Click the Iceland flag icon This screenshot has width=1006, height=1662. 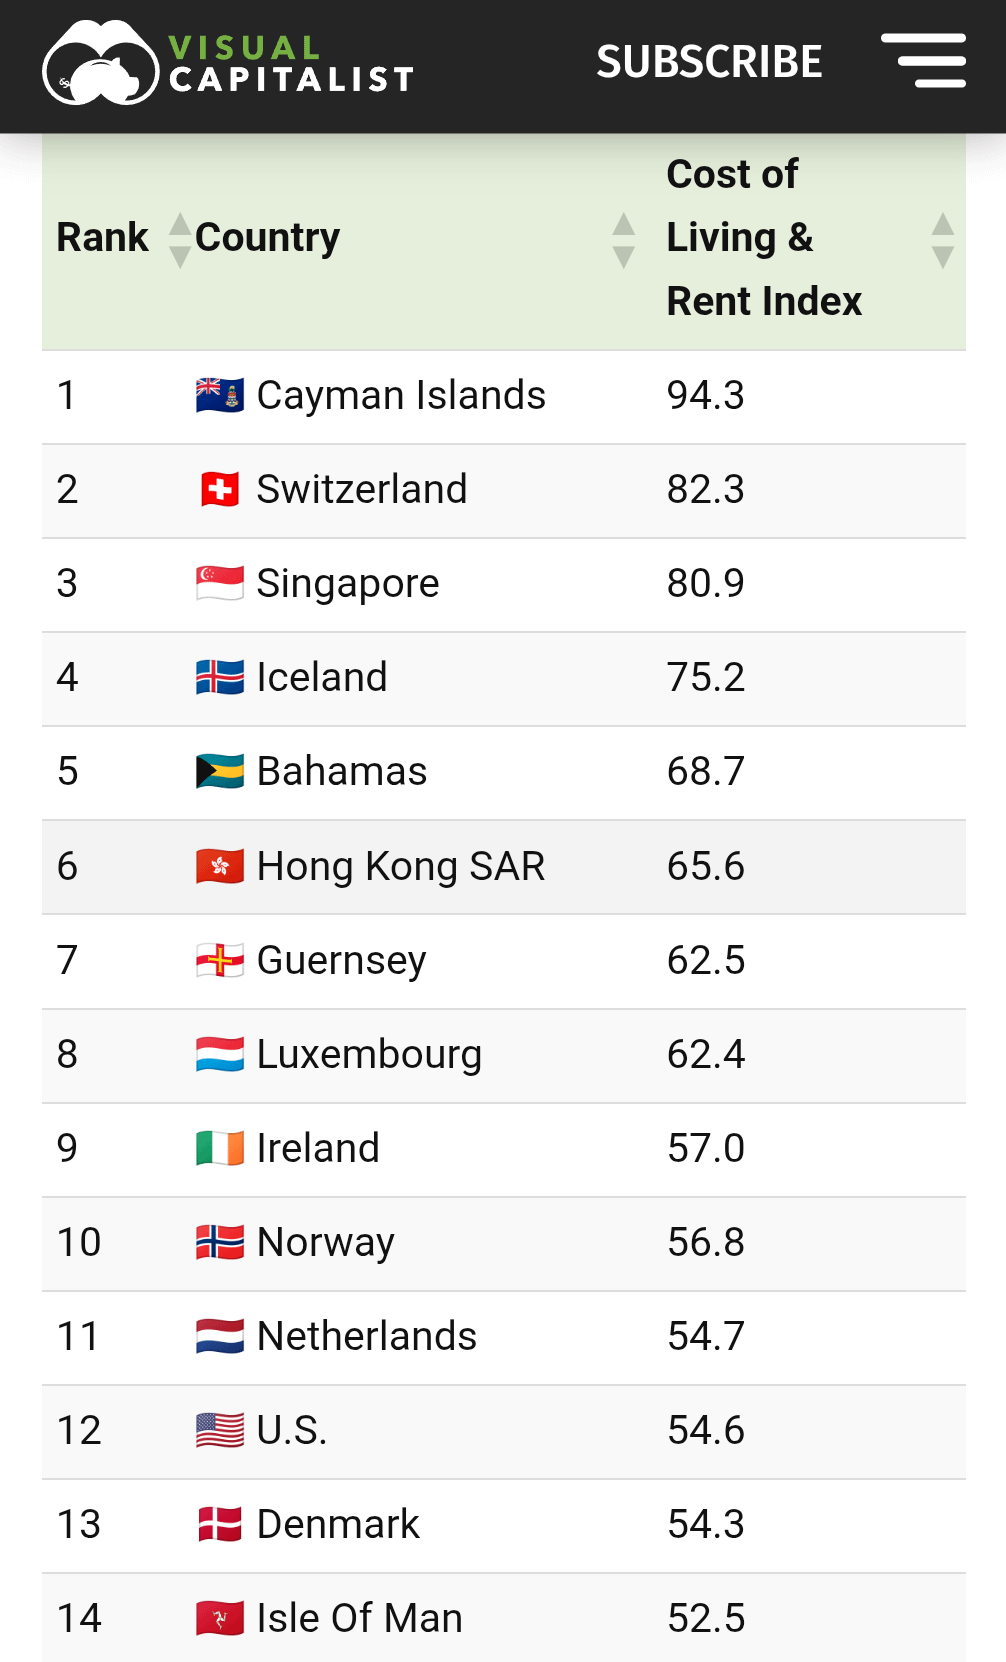(x=220, y=678)
